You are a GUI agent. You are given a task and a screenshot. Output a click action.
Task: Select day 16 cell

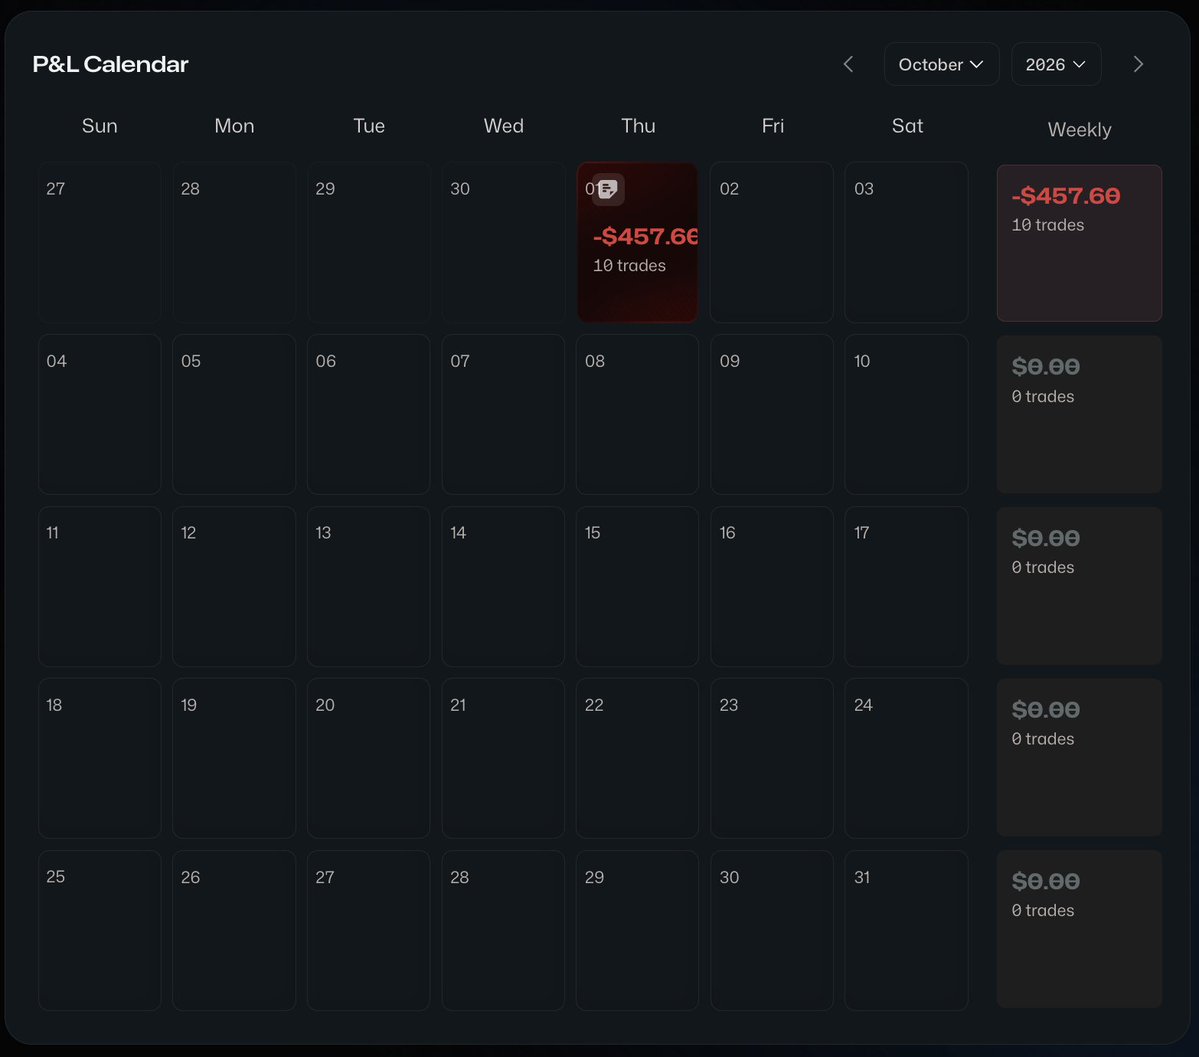pyautogui.click(x=772, y=587)
